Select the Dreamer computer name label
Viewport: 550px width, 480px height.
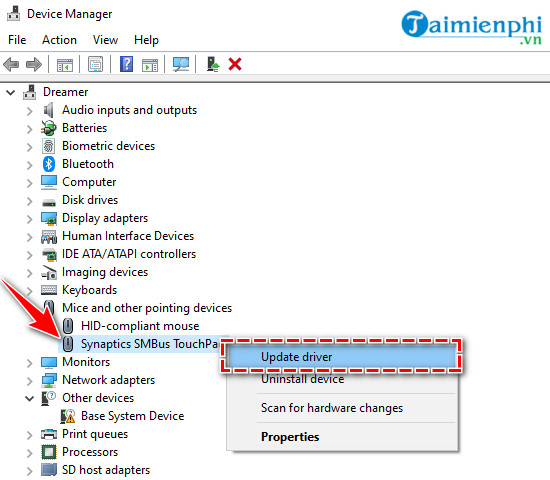[x=66, y=92]
